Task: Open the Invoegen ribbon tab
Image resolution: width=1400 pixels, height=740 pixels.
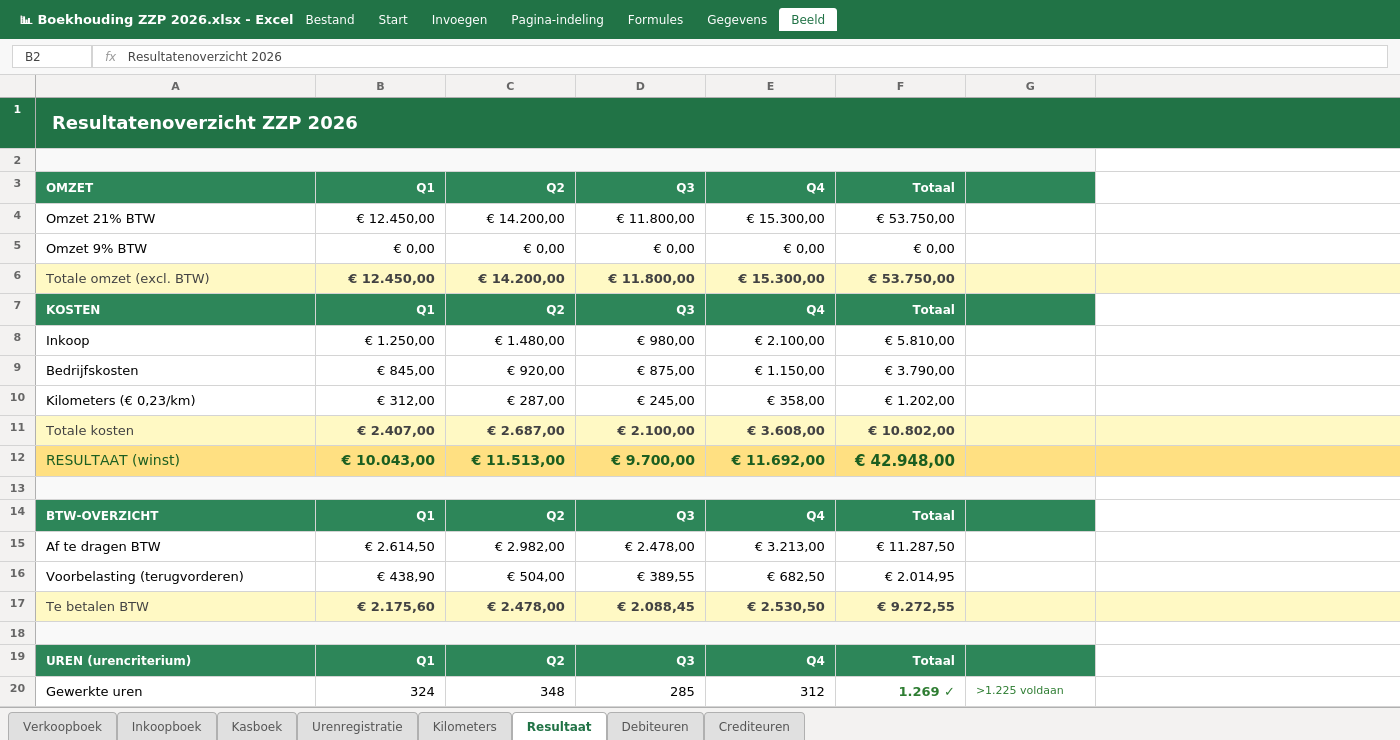Action: [x=459, y=19]
